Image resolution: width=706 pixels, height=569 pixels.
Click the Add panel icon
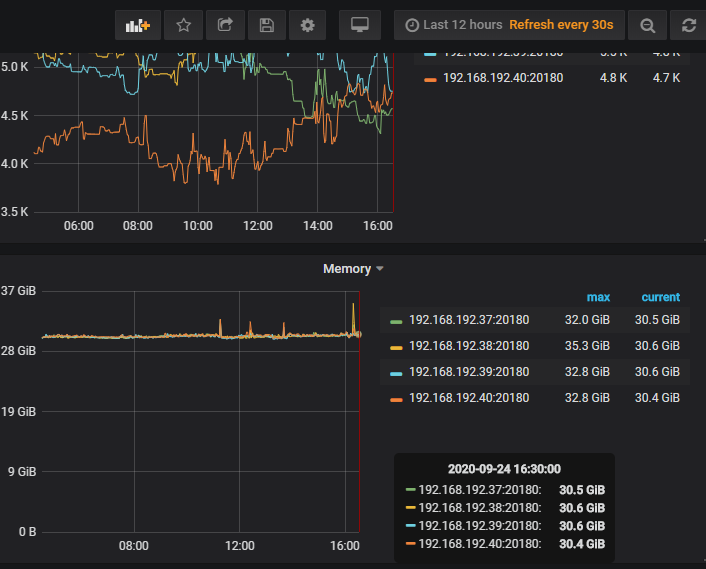[x=138, y=25]
